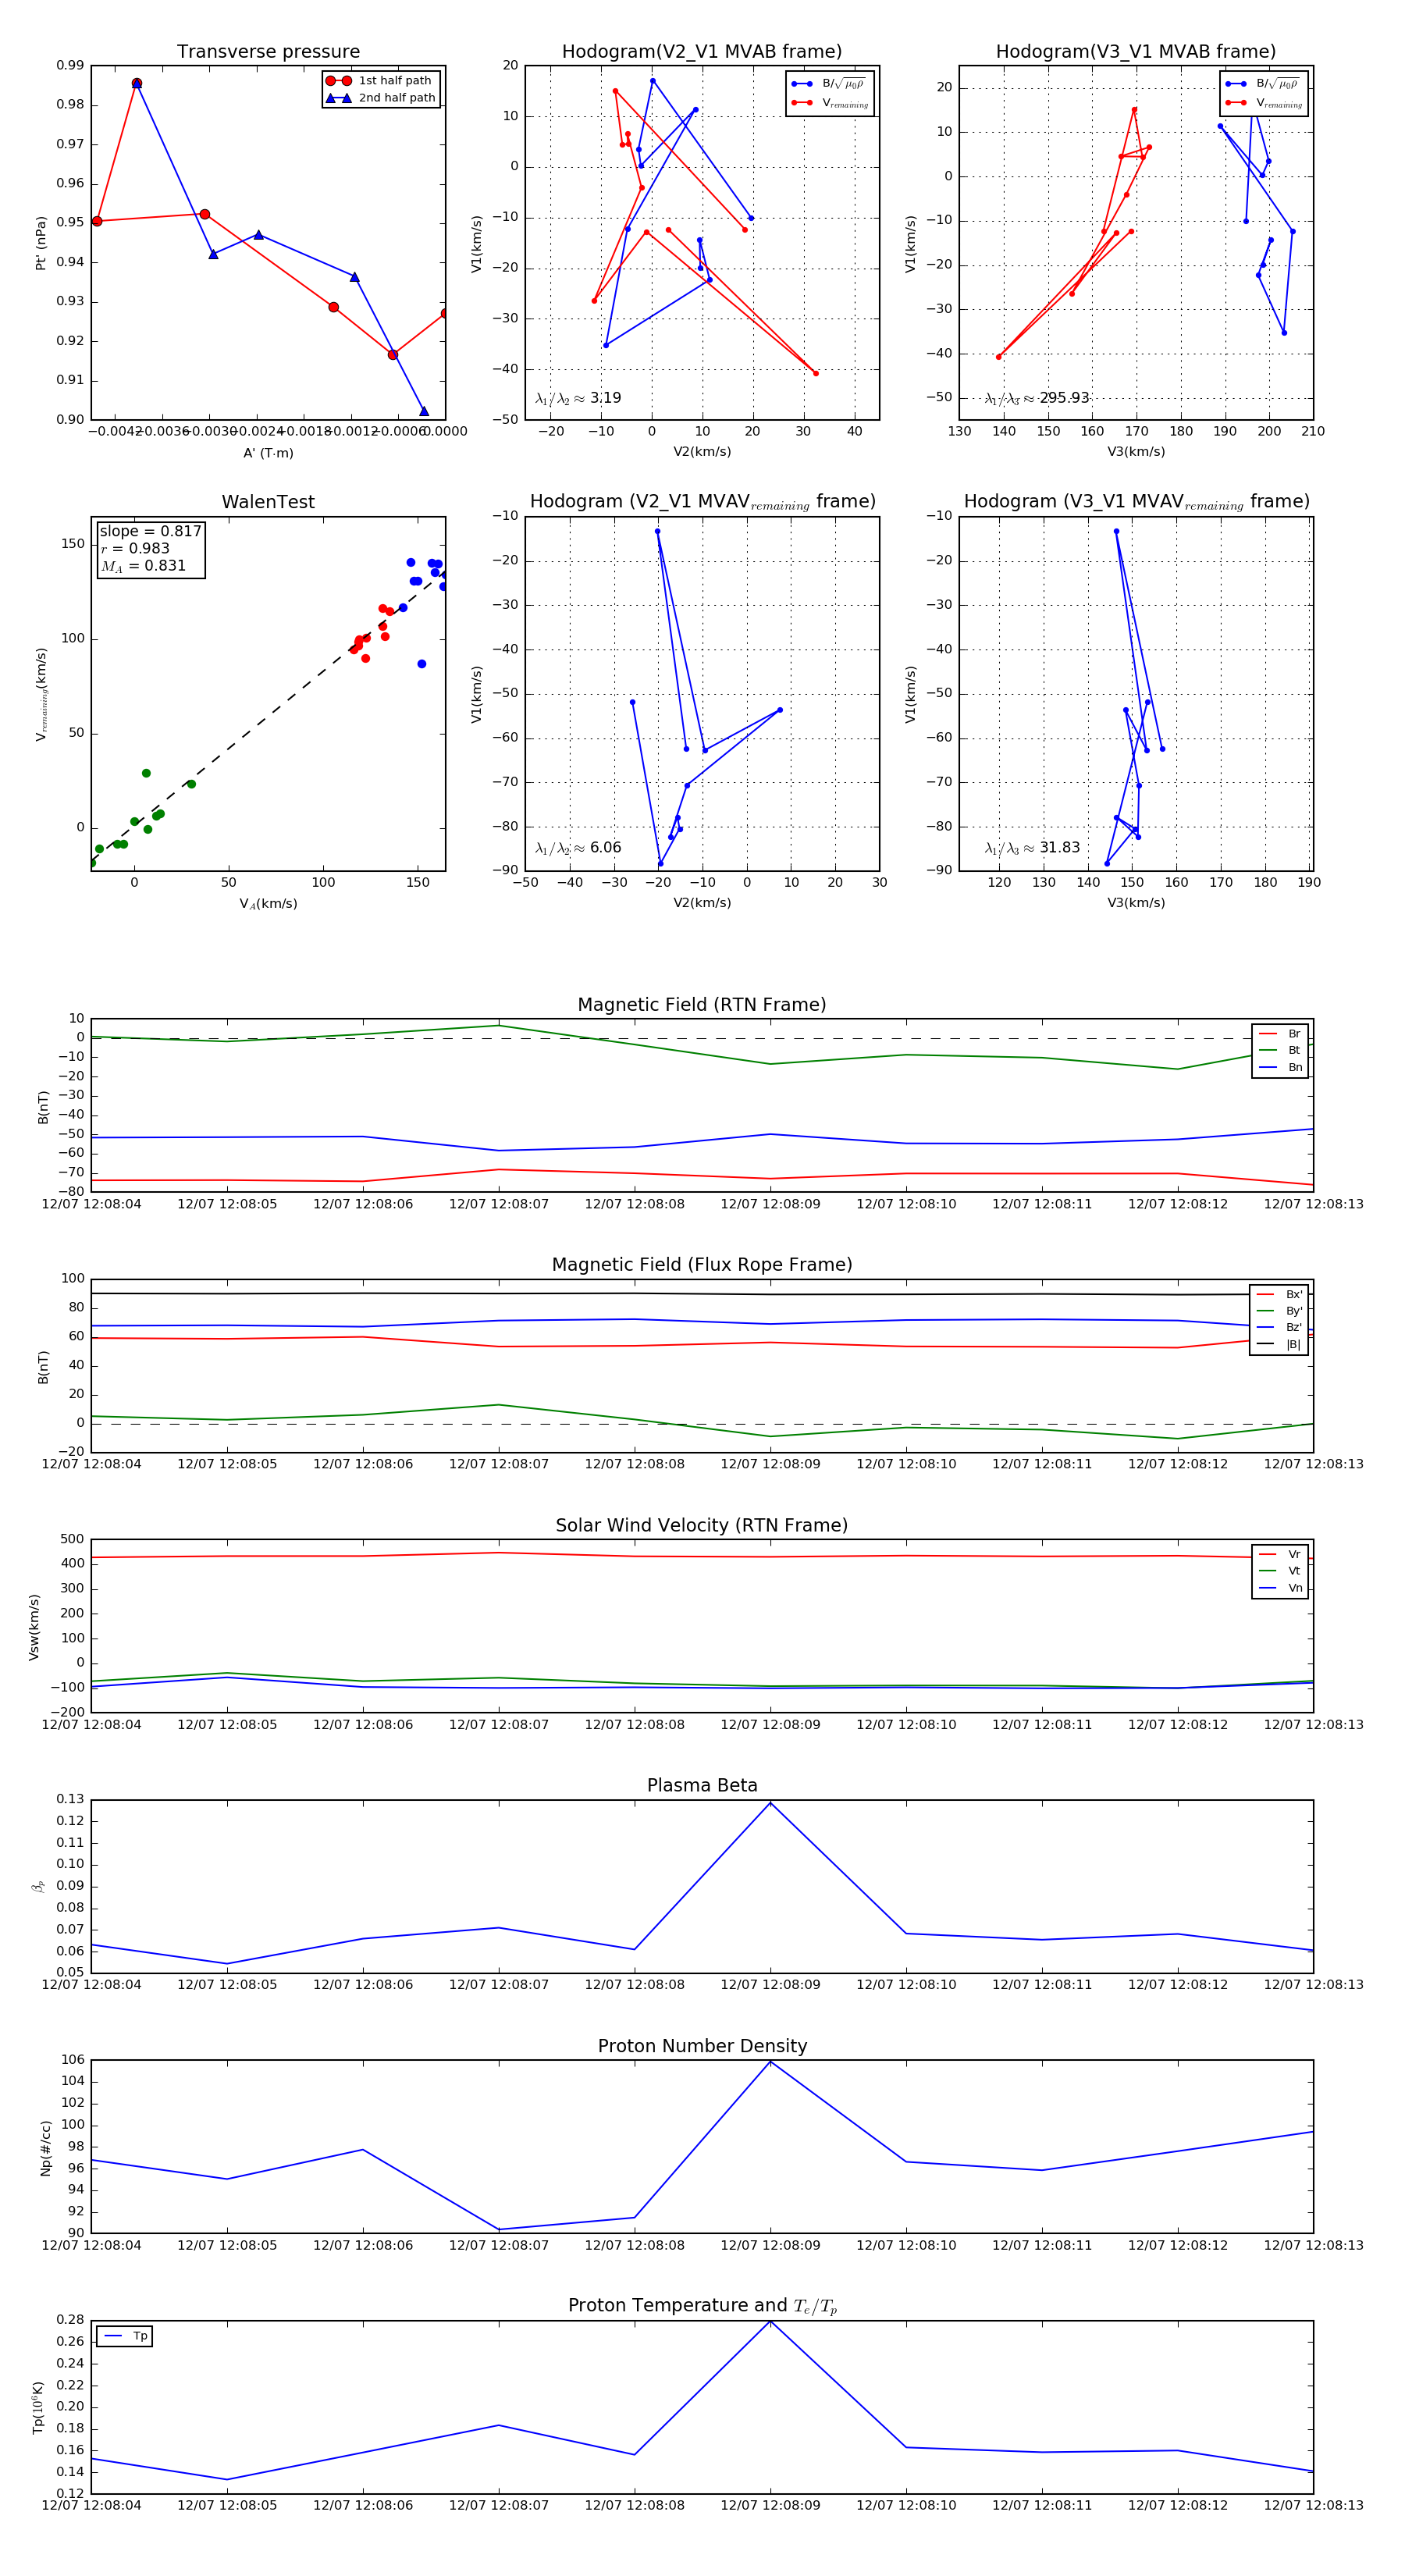This screenshot has height=2576, width=1405.
Task: Click the WalenTest "V_remaining(km/s)" y-axis label
Action: point(41,694)
